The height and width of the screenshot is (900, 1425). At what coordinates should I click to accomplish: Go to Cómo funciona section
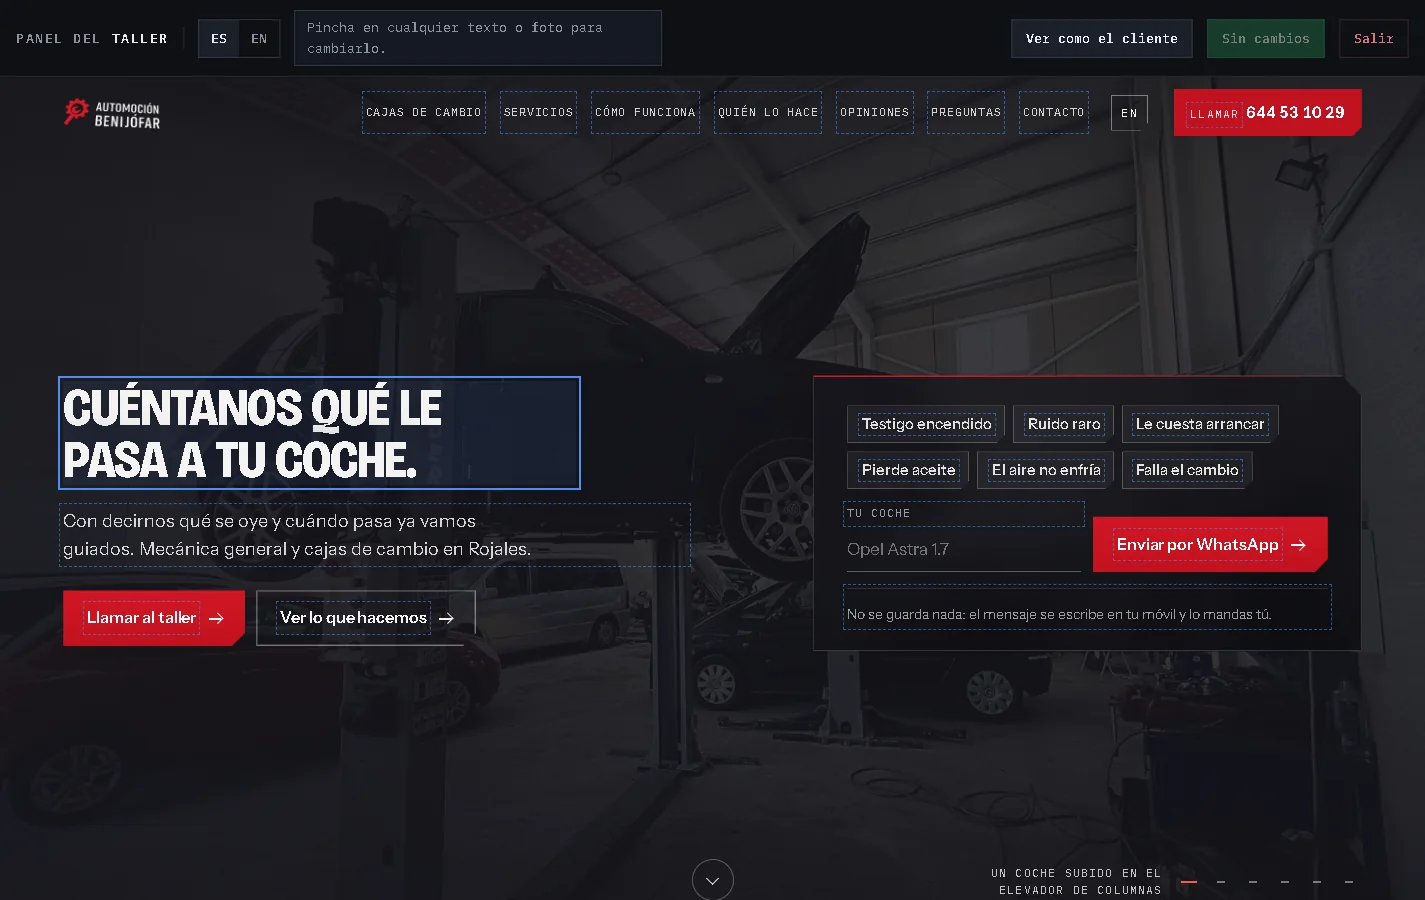point(645,112)
